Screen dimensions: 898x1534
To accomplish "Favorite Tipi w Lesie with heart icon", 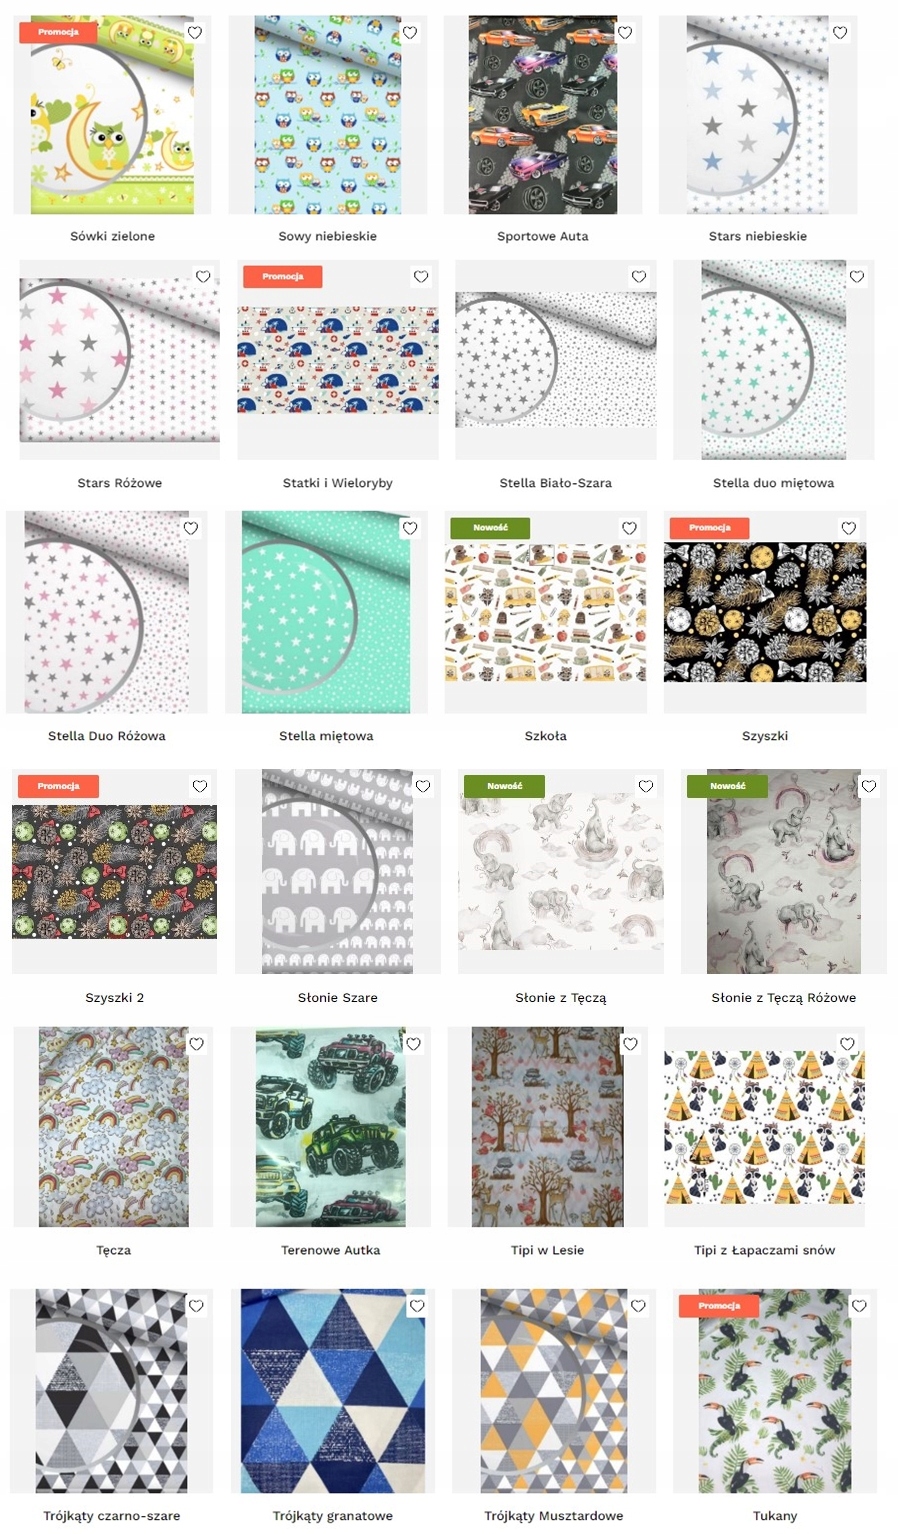I will coord(630,1044).
